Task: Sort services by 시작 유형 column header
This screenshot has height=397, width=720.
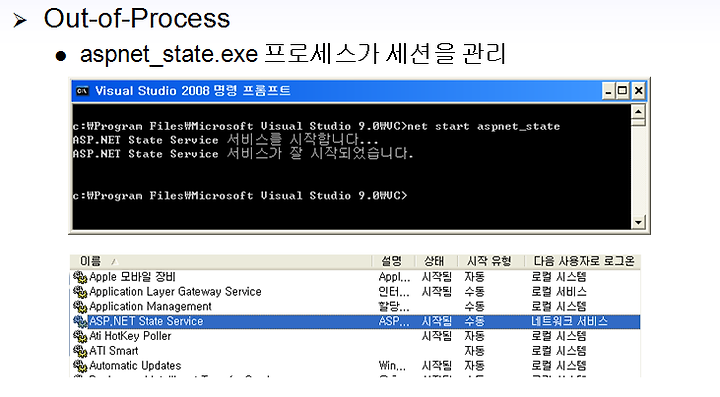Action: click(490, 261)
